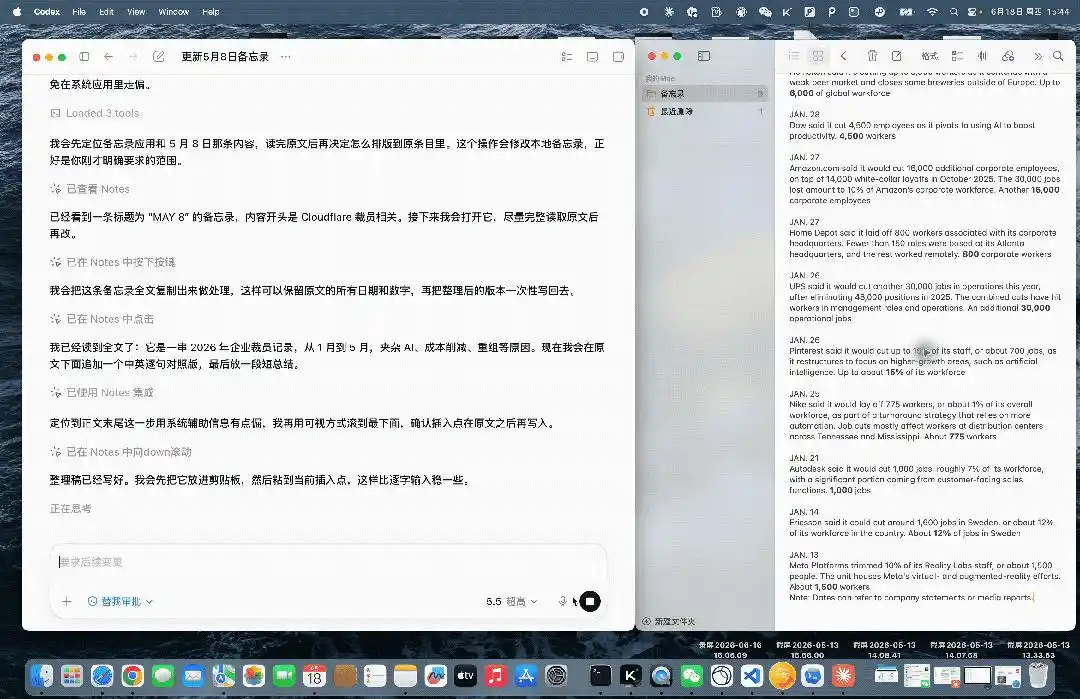Expand the '已查看 Notes' step
1080x699 pixels.
pos(90,189)
